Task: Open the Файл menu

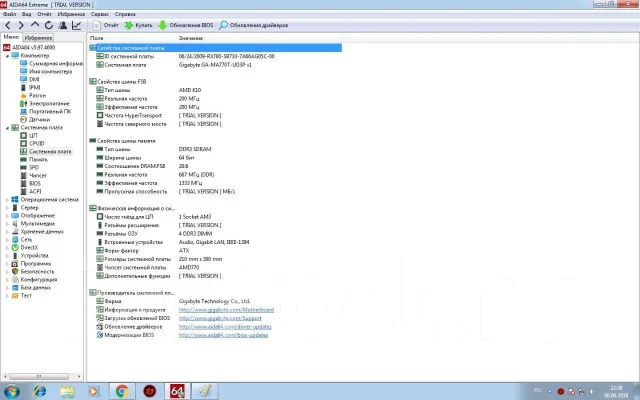Action: [9, 14]
